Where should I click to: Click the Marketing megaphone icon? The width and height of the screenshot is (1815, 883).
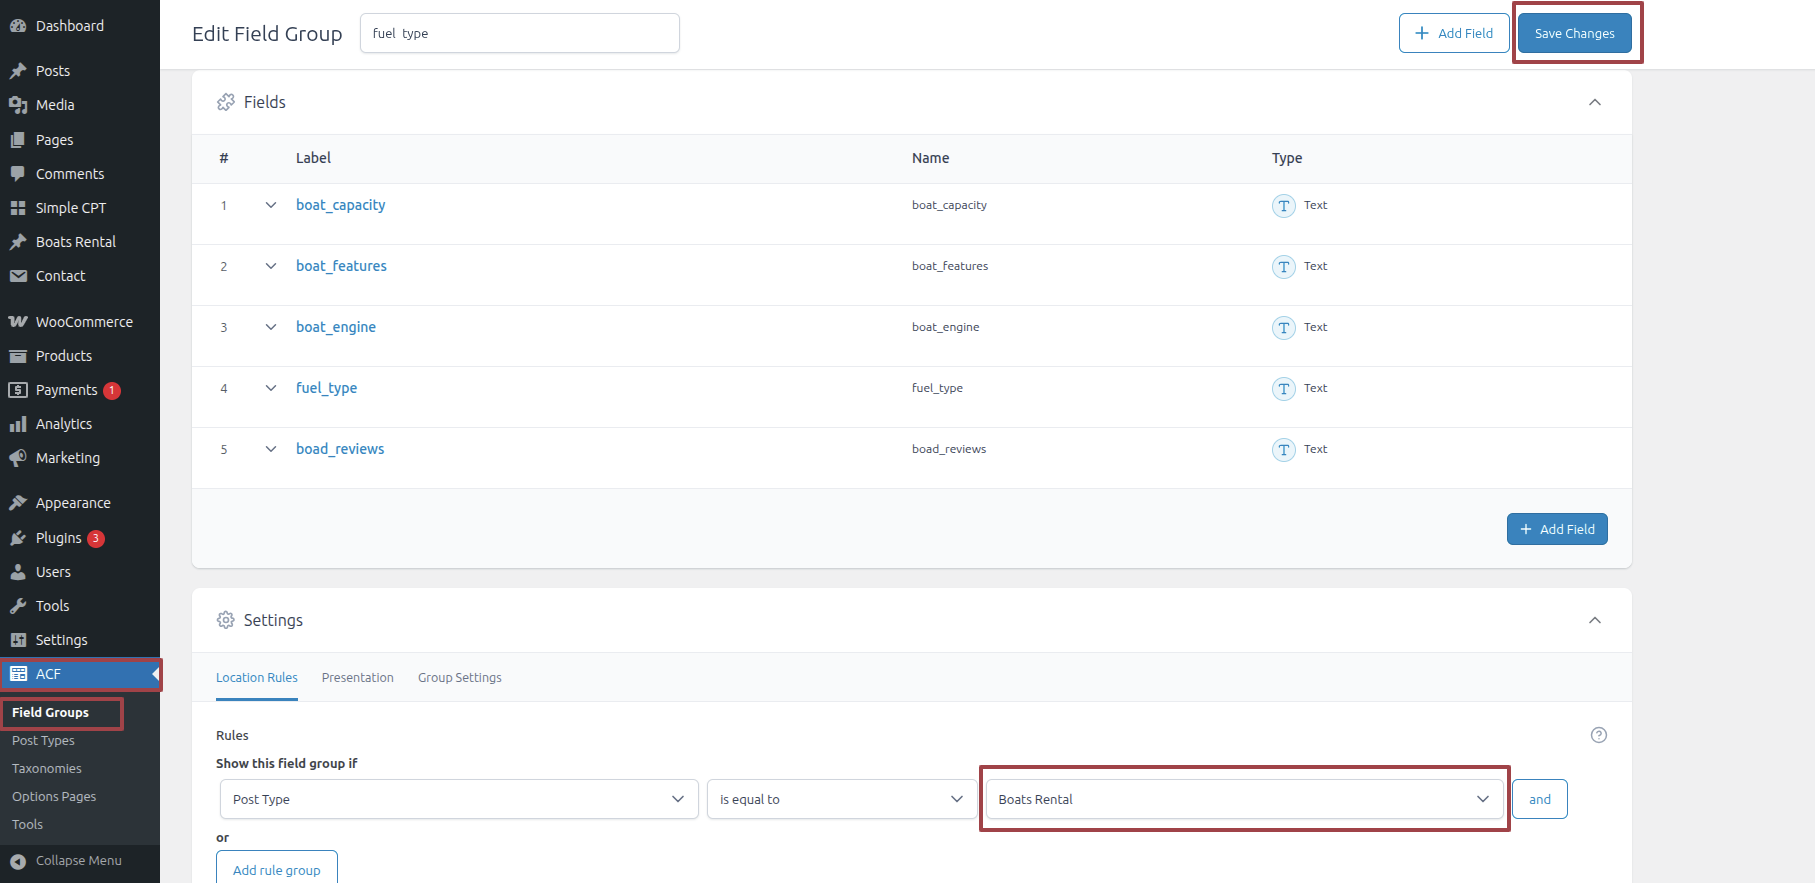18,458
